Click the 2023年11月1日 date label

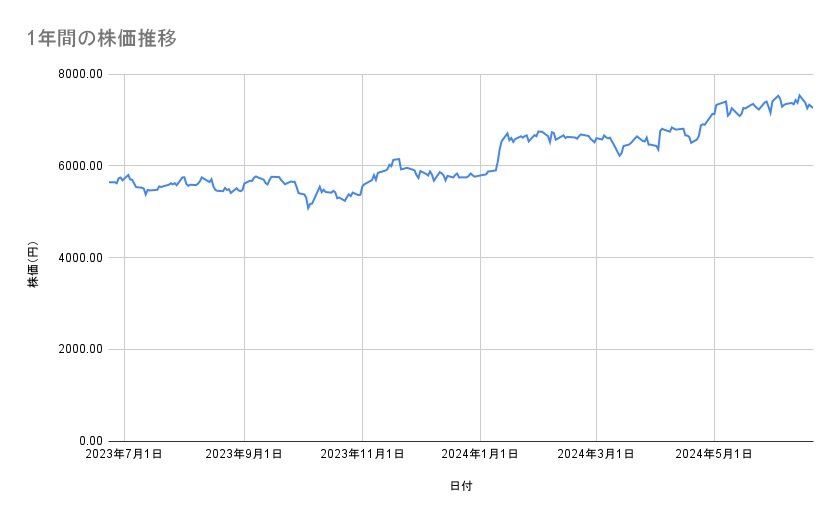coord(362,454)
